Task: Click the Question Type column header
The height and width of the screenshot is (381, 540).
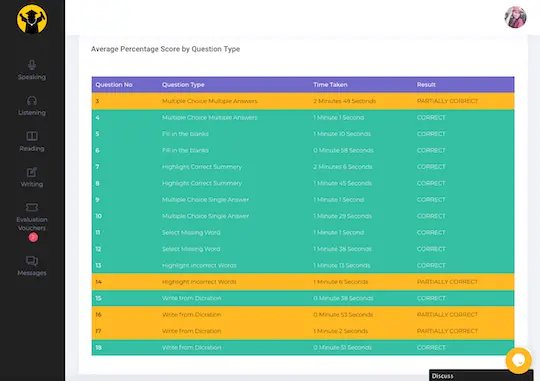Action: (183, 84)
